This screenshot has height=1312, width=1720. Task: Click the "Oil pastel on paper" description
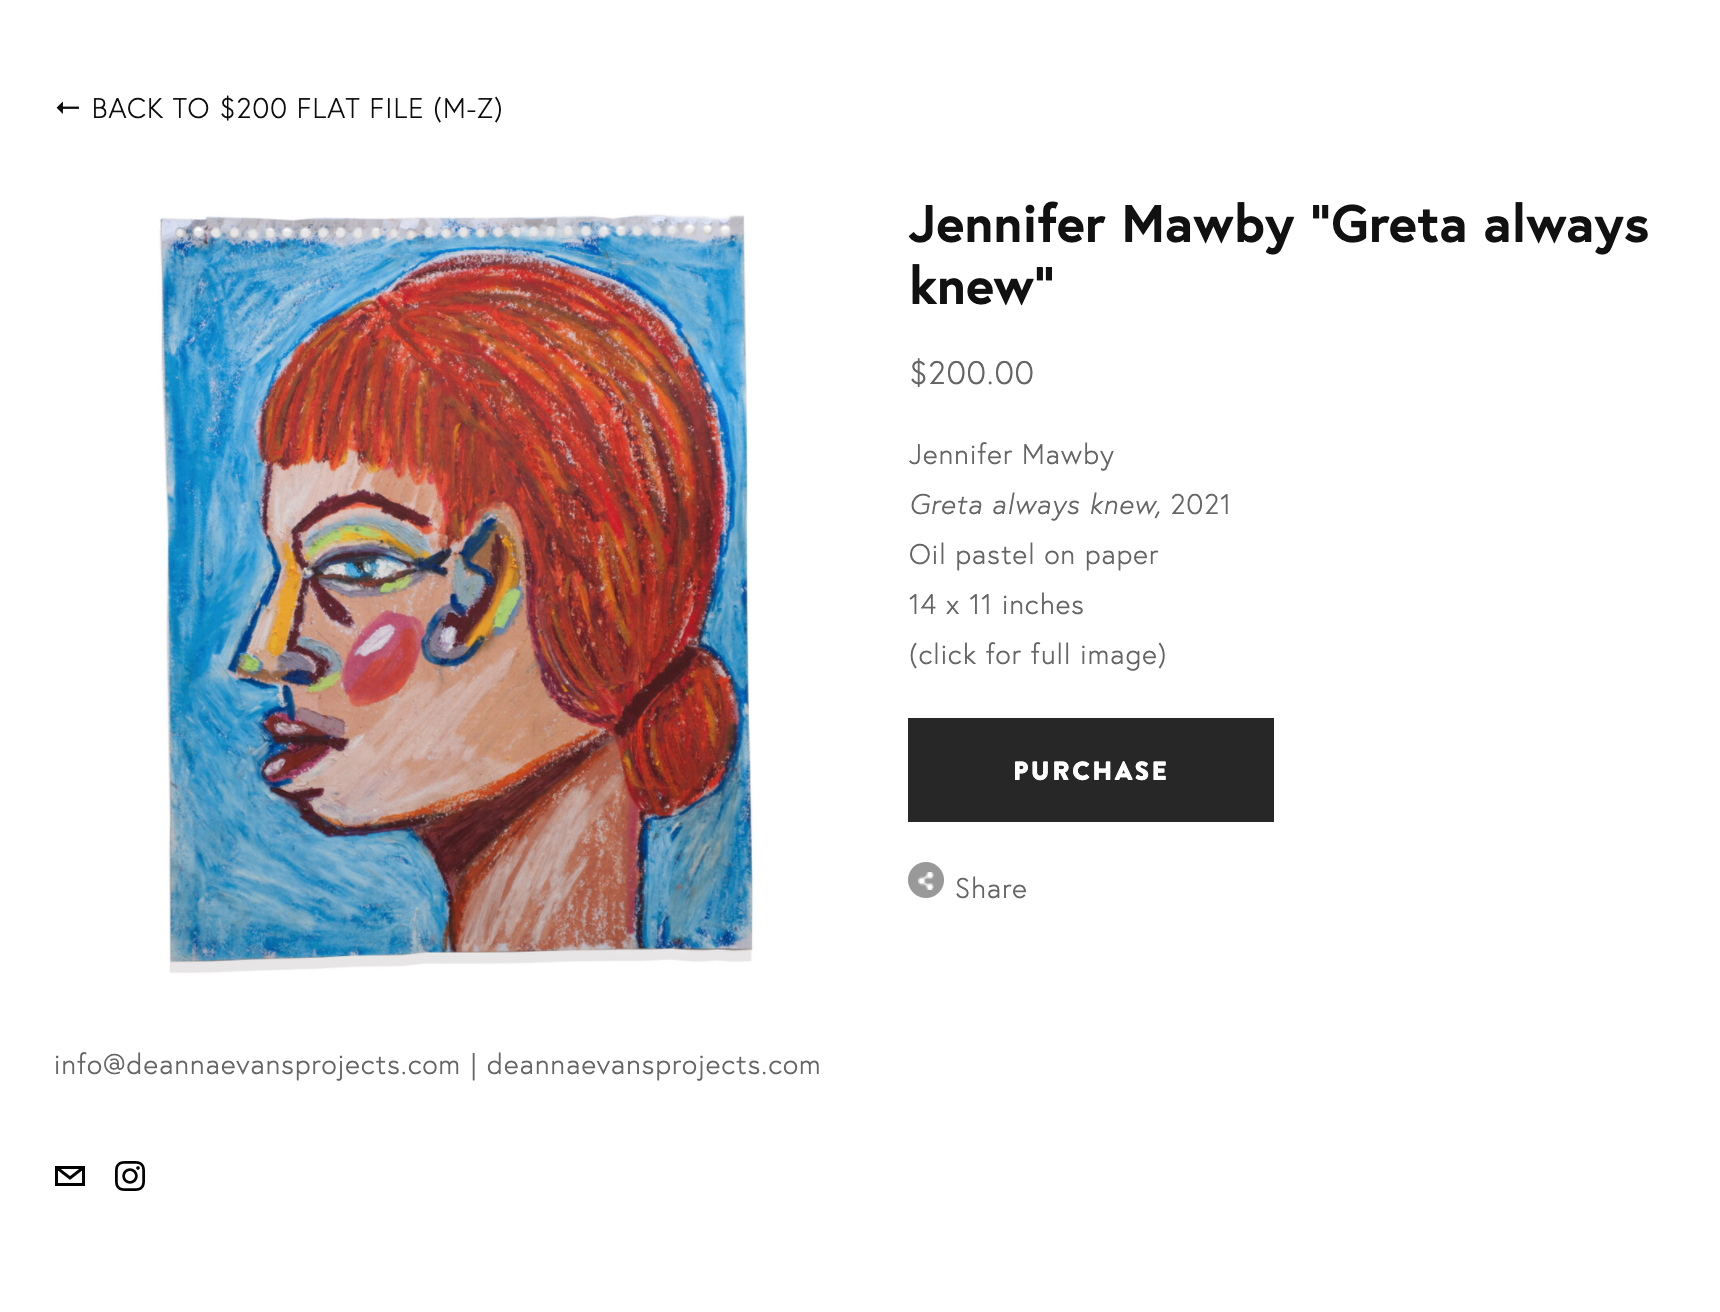pyautogui.click(x=1033, y=555)
